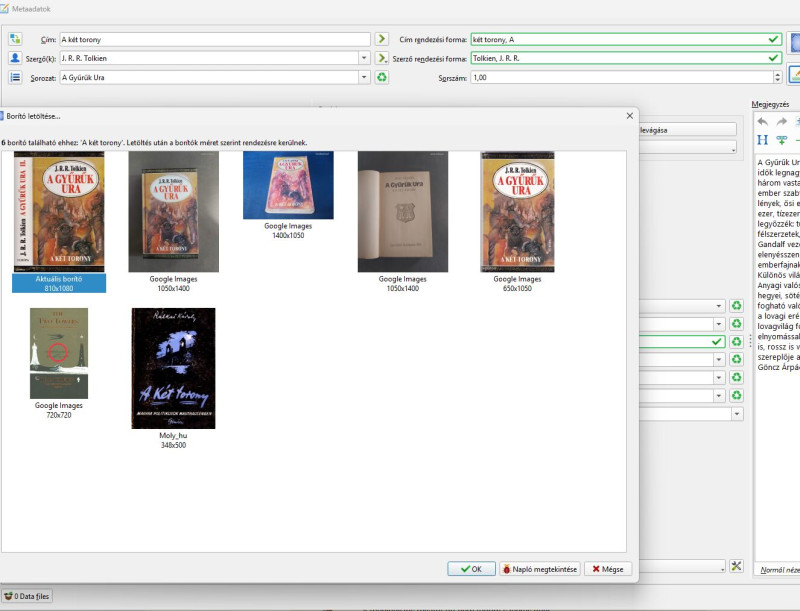The width and height of the screenshot is (800, 611).
Task: Adjust the Sorszám spinner arrows
Action: (777, 77)
